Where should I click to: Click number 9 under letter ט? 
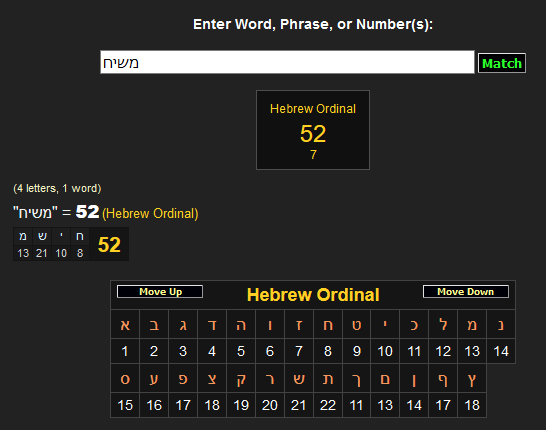point(356,351)
